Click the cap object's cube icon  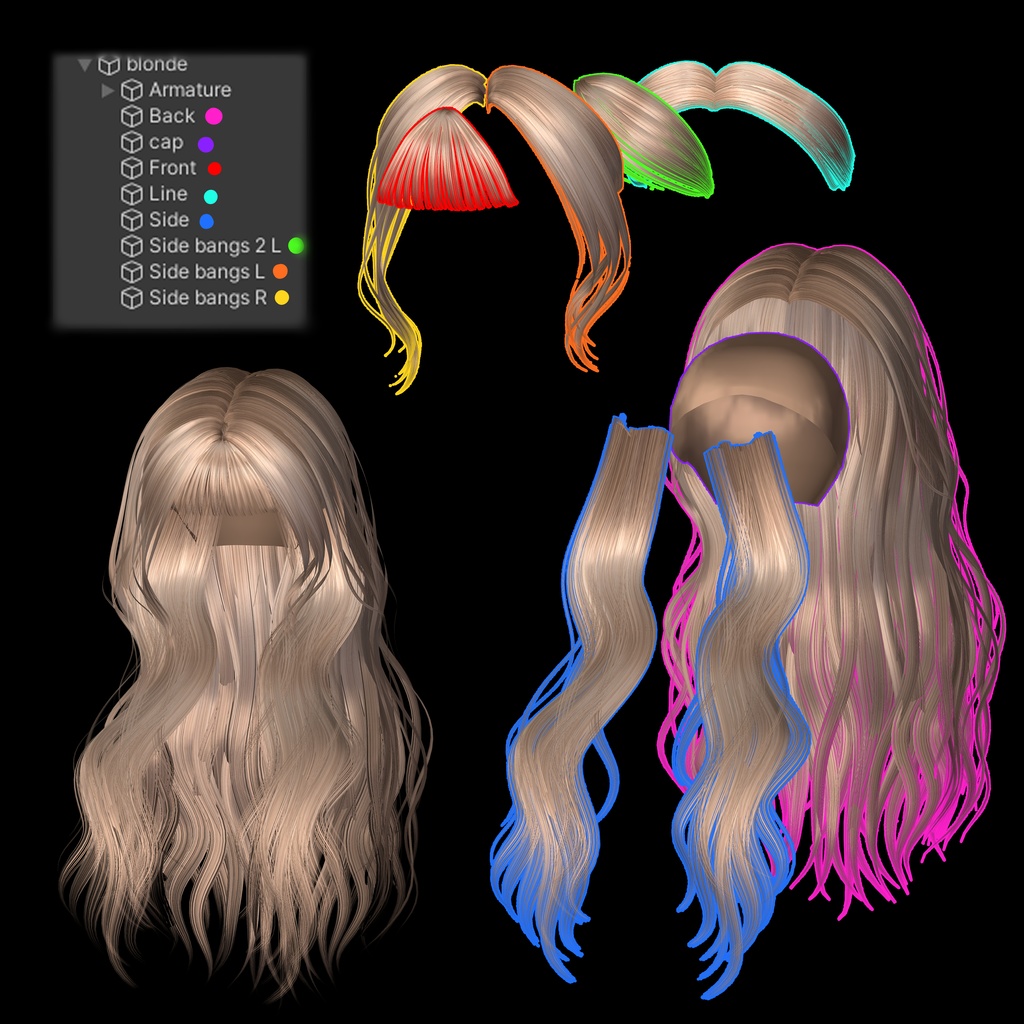pyautogui.click(x=131, y=141)
